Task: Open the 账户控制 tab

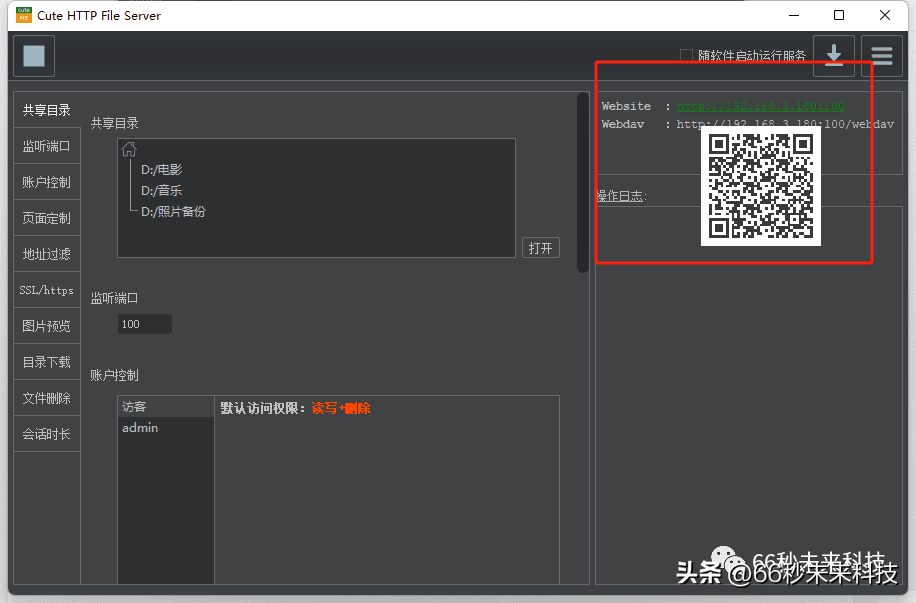Action: [x=46, y=181]
